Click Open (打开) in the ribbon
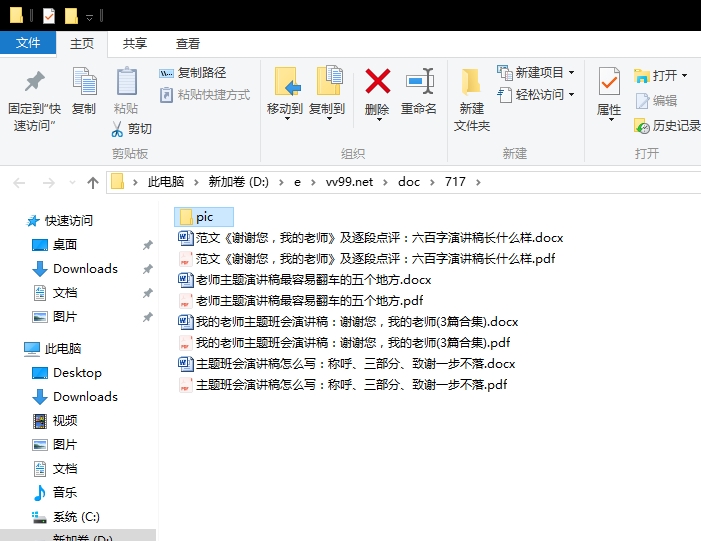 (660, 75)
